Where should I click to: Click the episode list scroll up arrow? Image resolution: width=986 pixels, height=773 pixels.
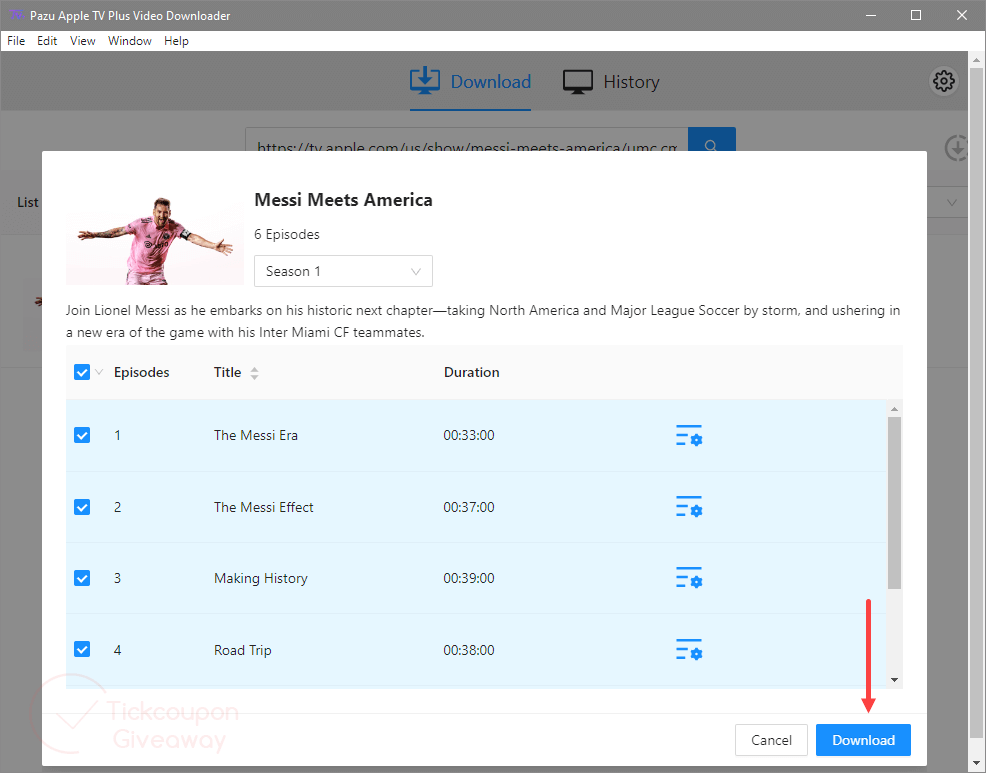tap(894, 409)
